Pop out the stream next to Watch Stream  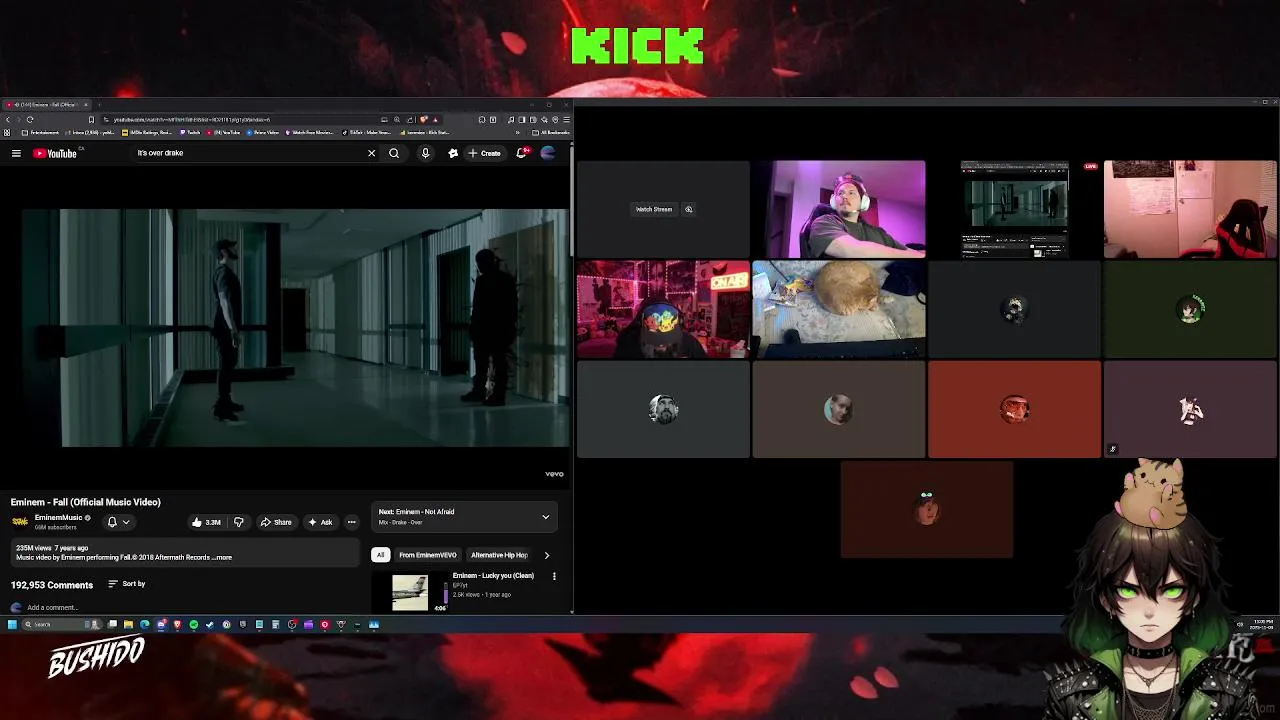click(688, 209)
